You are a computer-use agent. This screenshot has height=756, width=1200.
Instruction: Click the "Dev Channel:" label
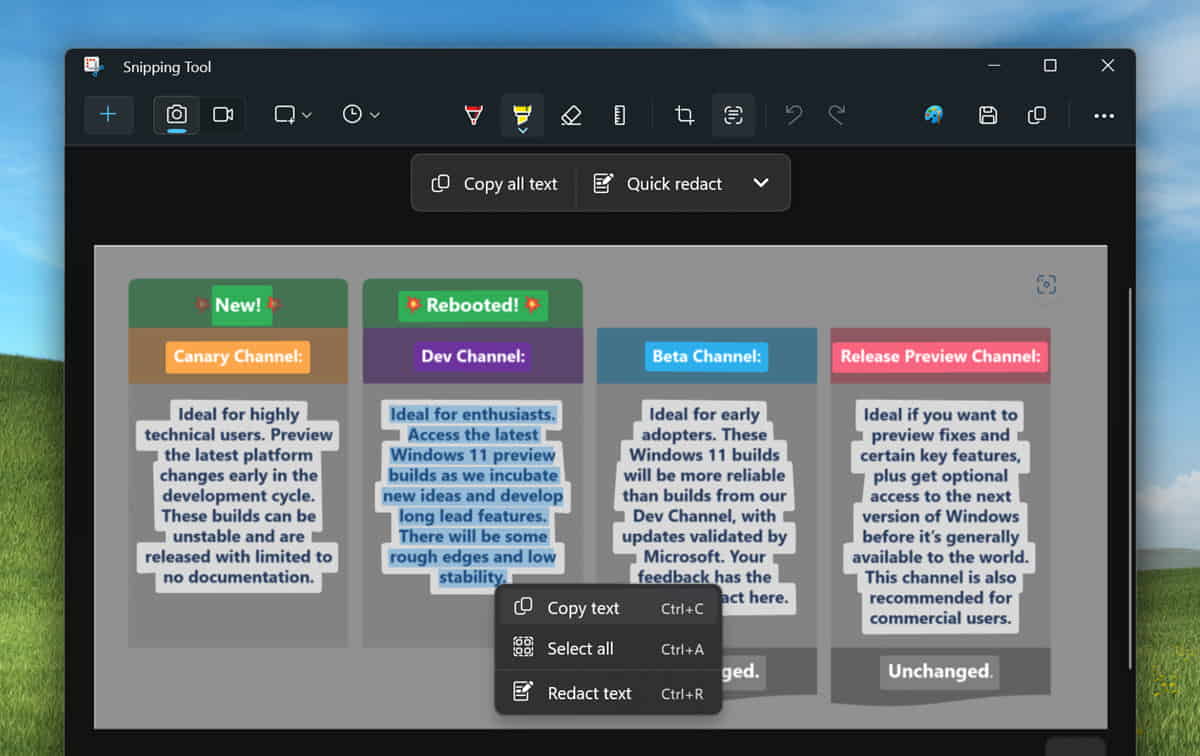point(473,355)
